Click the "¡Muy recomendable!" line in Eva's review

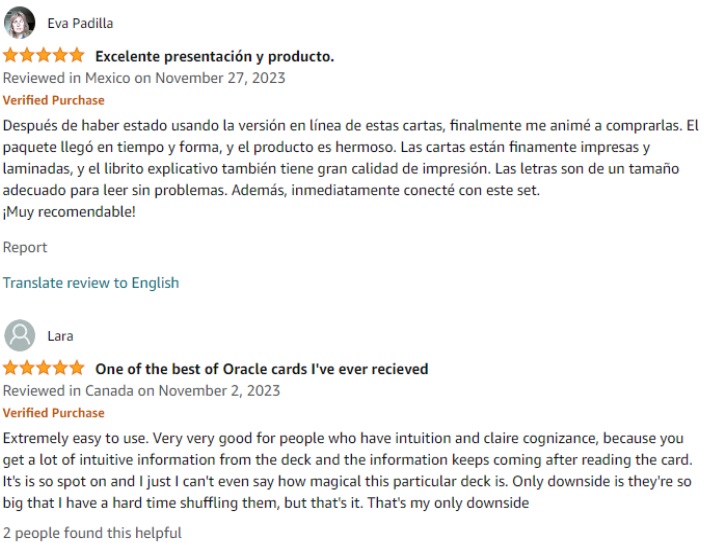point(69,212)
